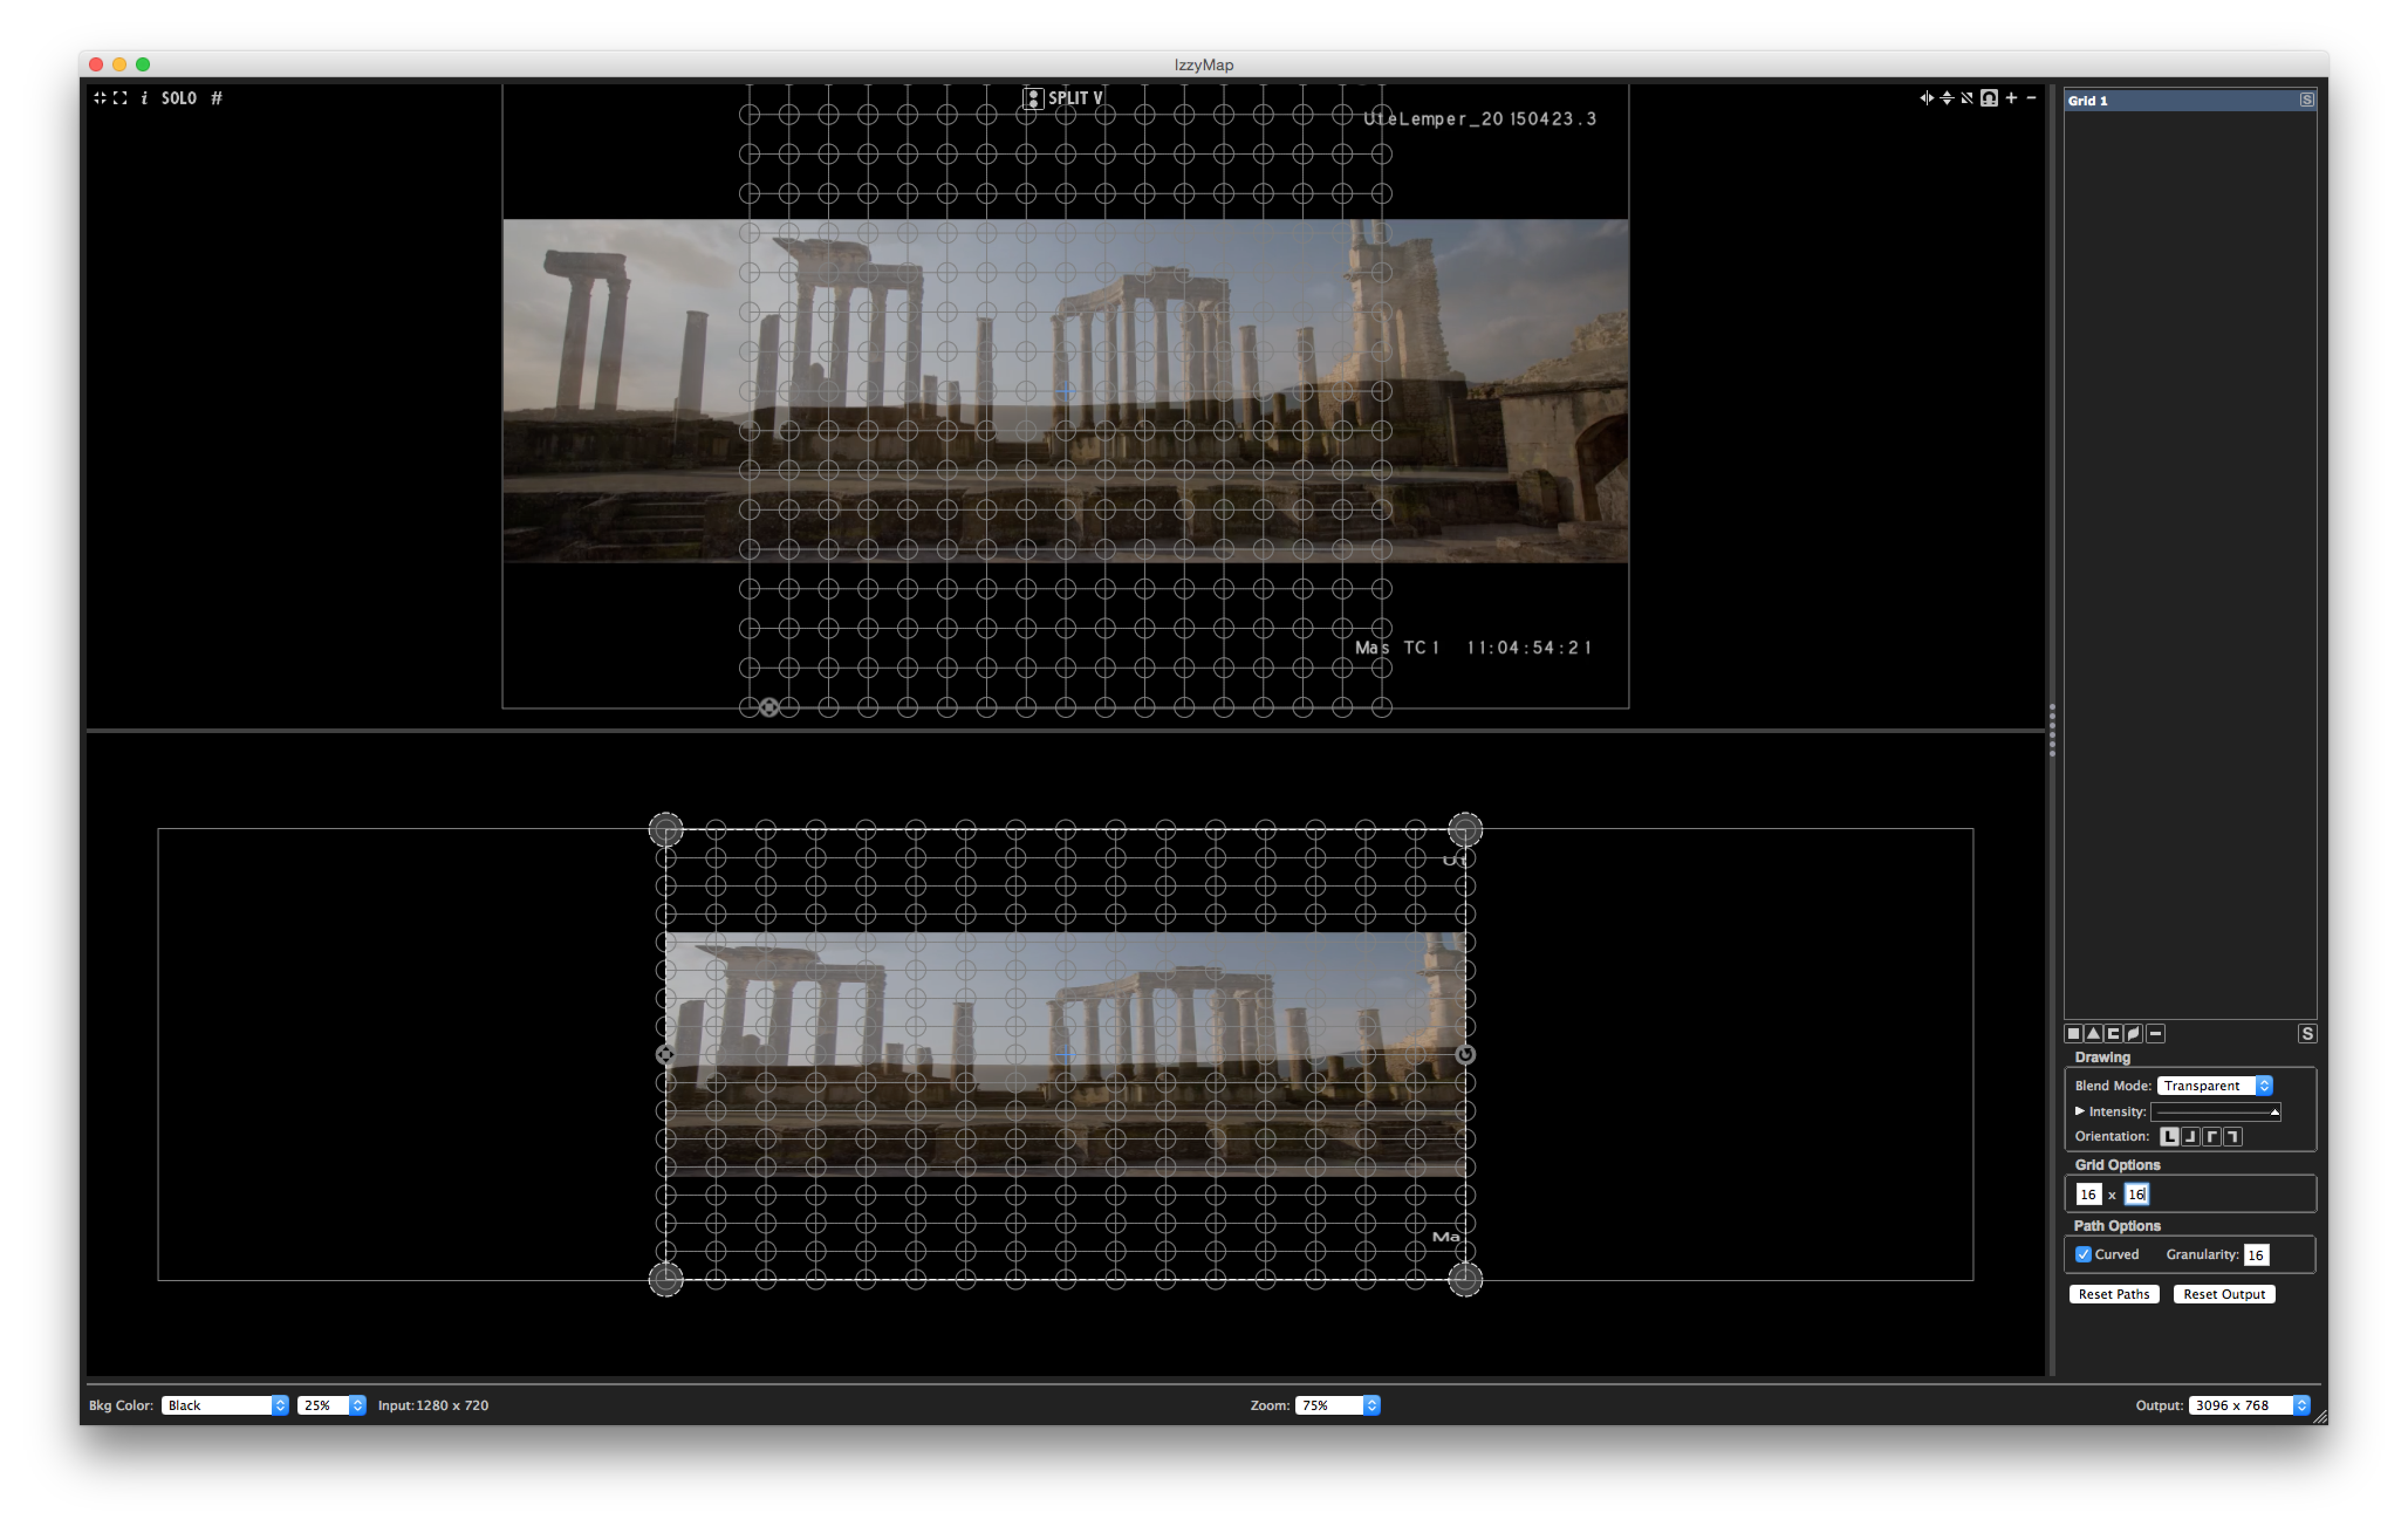The height and width of the screenshot is (1533, 2408).
Task: Flip horizontally using the mirror arrows icon
Action: click(x=1926, y=98)
